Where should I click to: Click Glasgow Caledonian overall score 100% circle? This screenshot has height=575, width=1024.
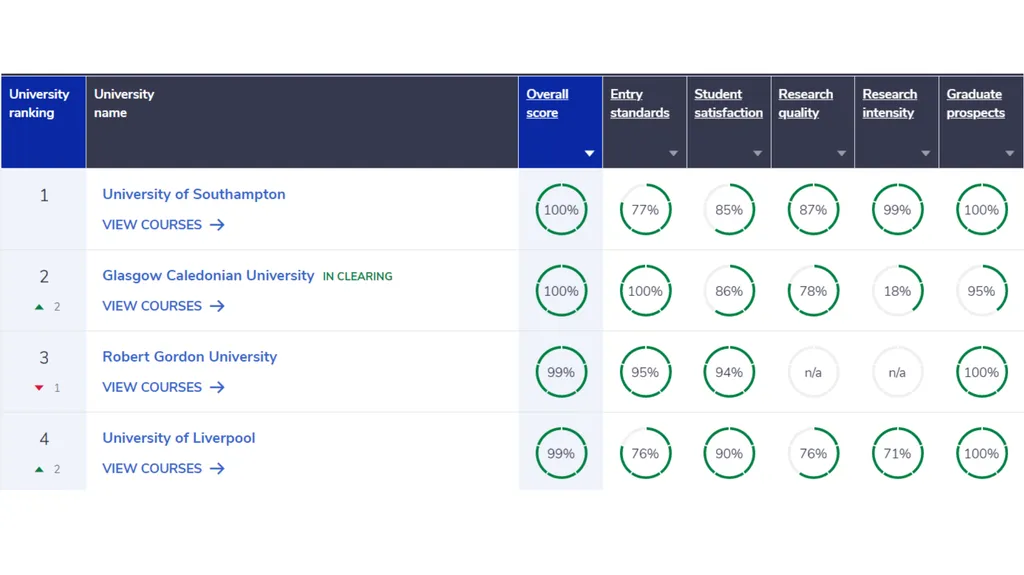pyautogui.click(x=561, y=291)
